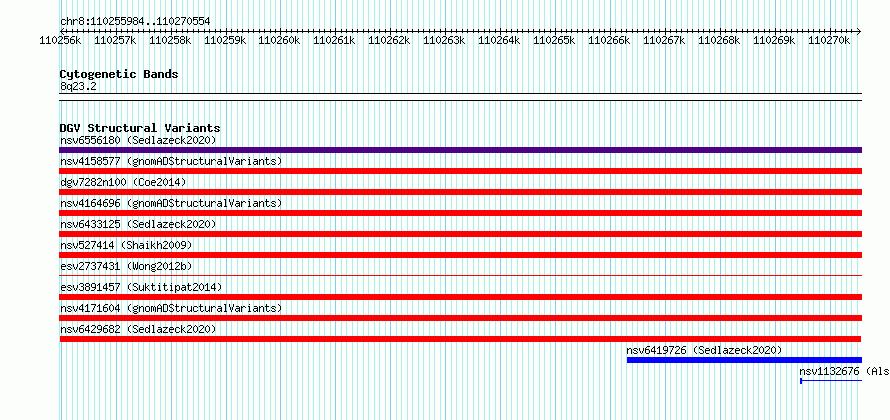Click the 110269k ruler position label

(775, 40)
